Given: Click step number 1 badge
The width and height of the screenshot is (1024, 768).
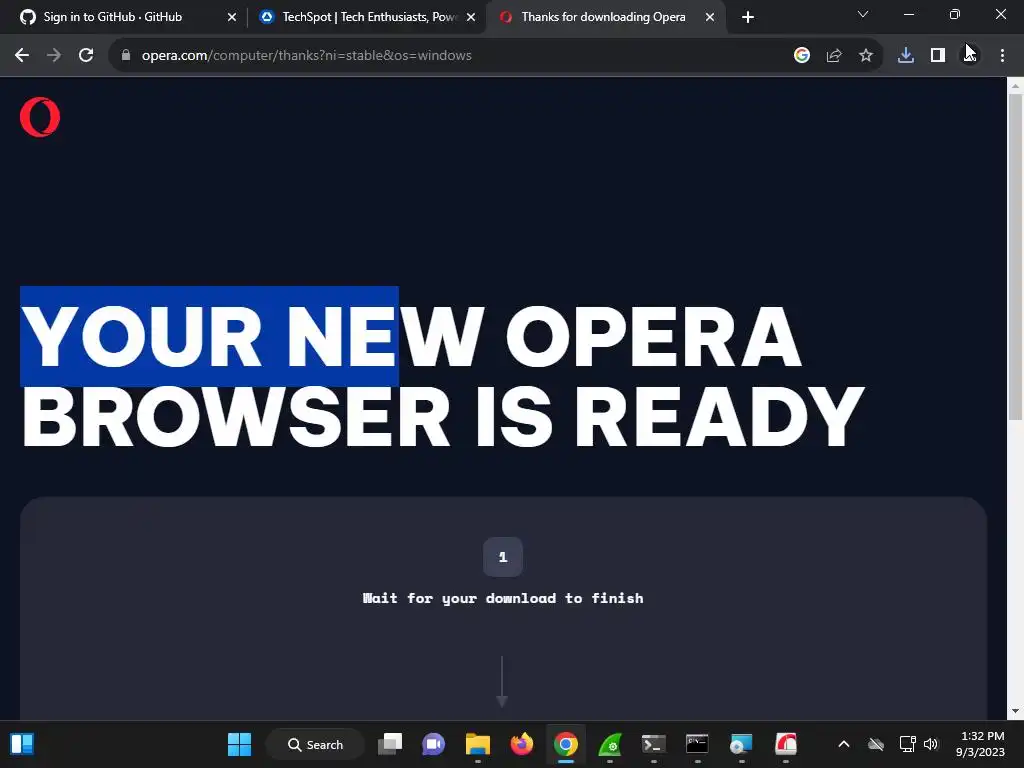Looking at the screenshot, I should (x=503, y=557).
